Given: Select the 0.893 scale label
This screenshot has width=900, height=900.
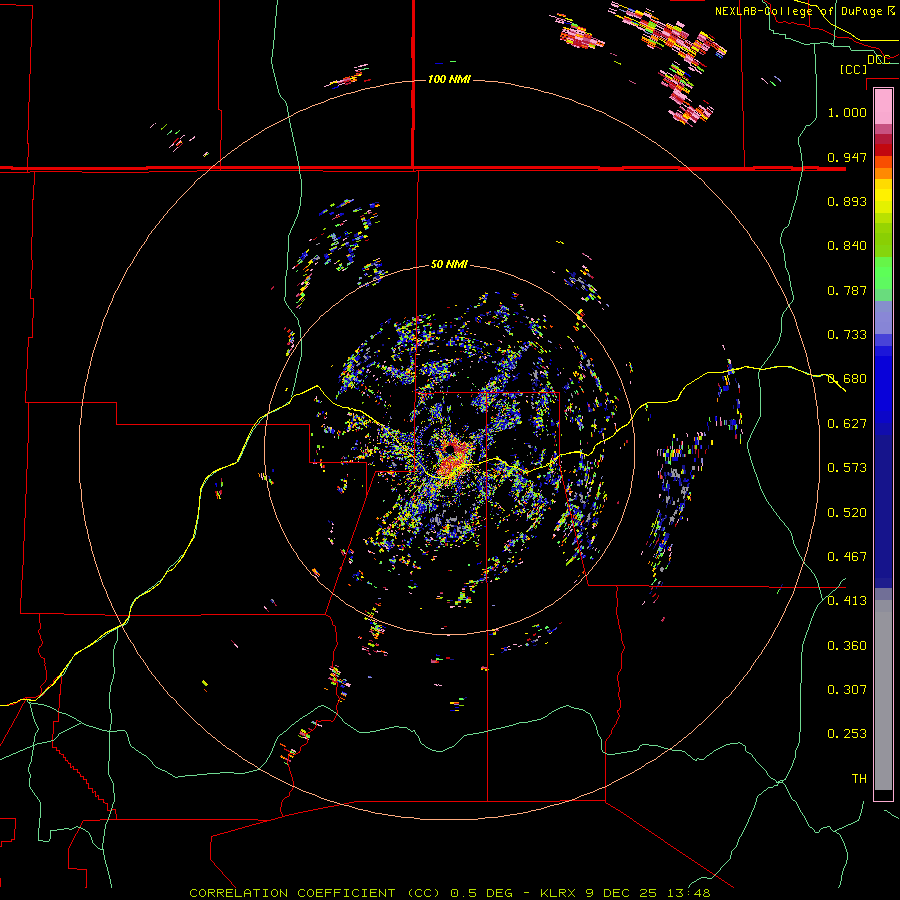Looking at the screenshot, I should 847,201.
